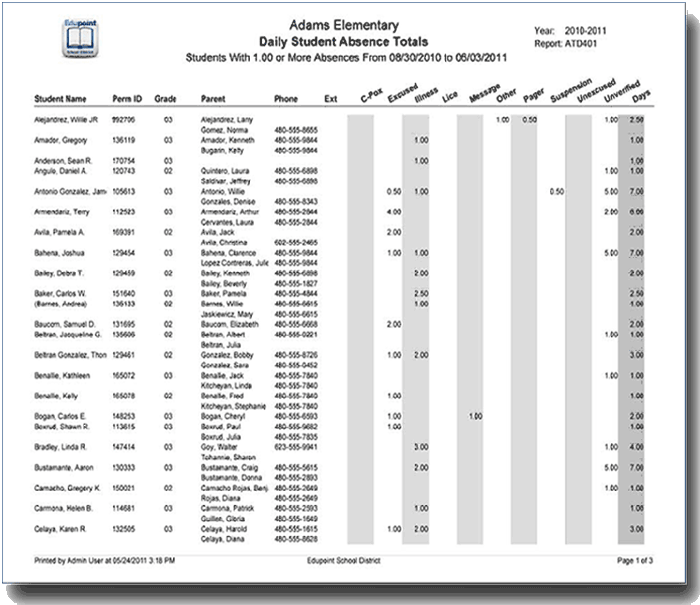Select student Anderson, Sean R.
700x605 pixels.
[62, 161]
